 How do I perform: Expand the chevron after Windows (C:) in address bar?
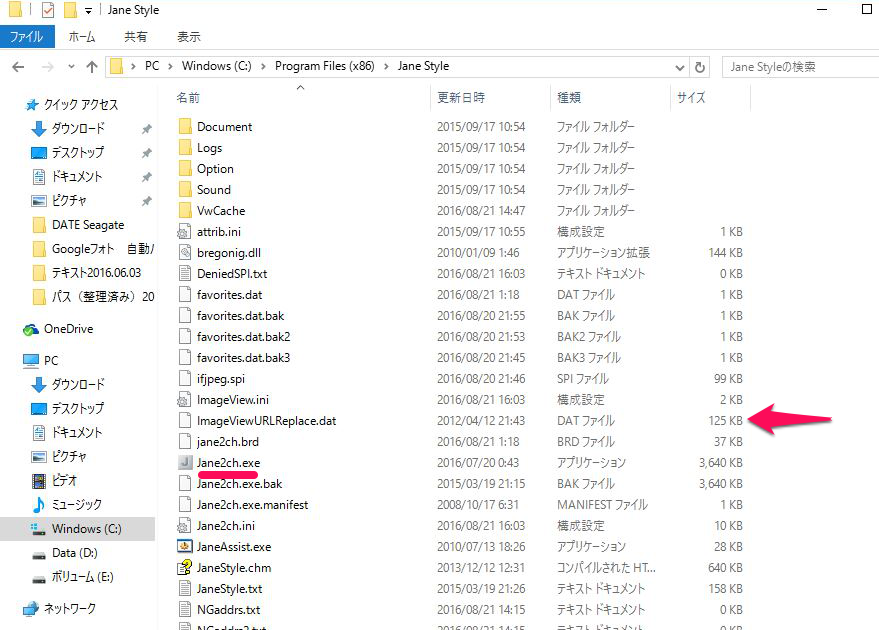(x=263, y=67)
